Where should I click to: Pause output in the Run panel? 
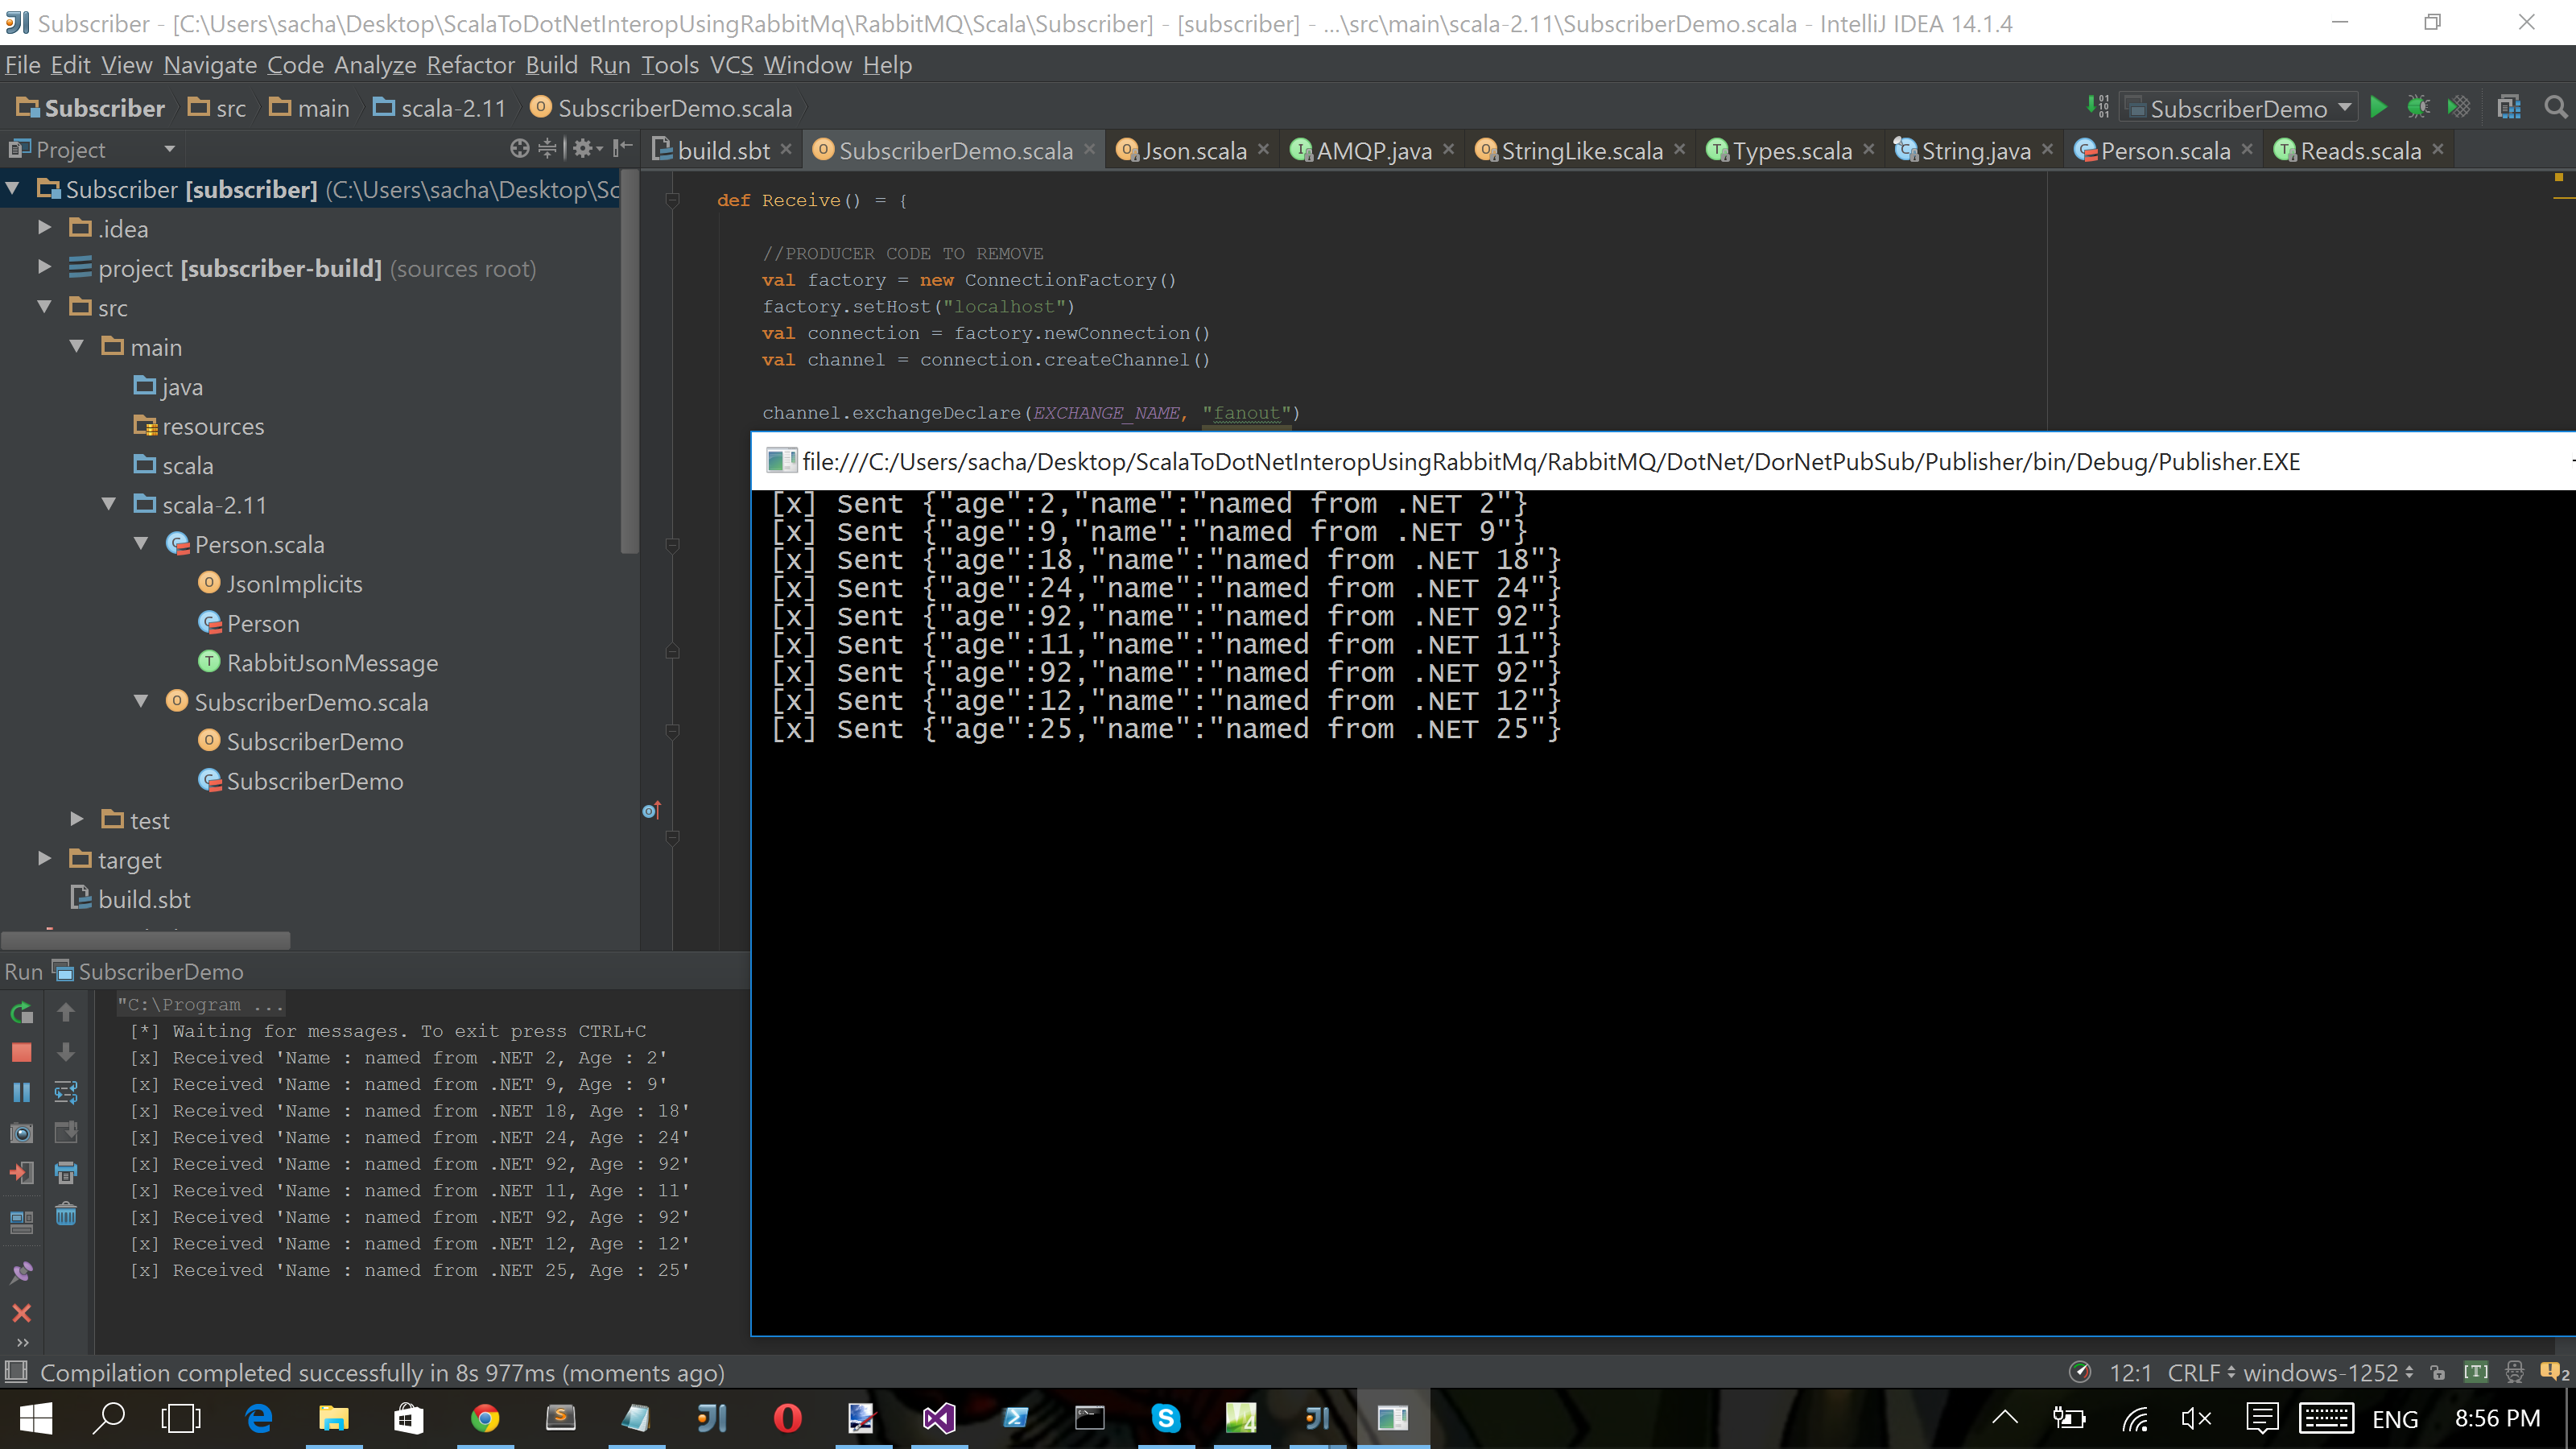coord(21,1092)
